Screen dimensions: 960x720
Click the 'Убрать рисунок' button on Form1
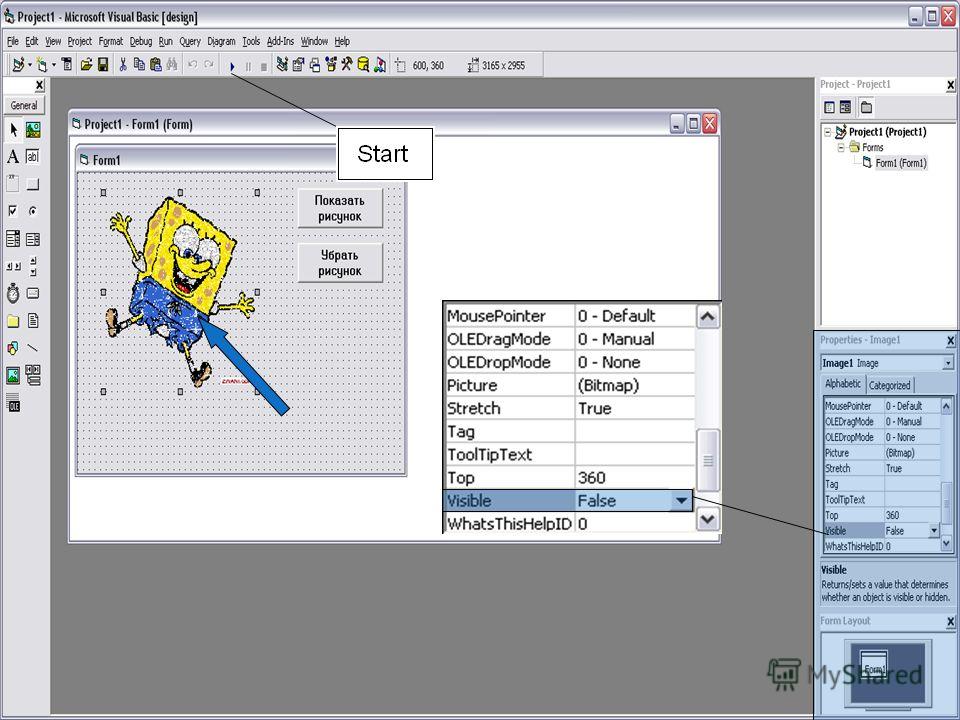340,263
